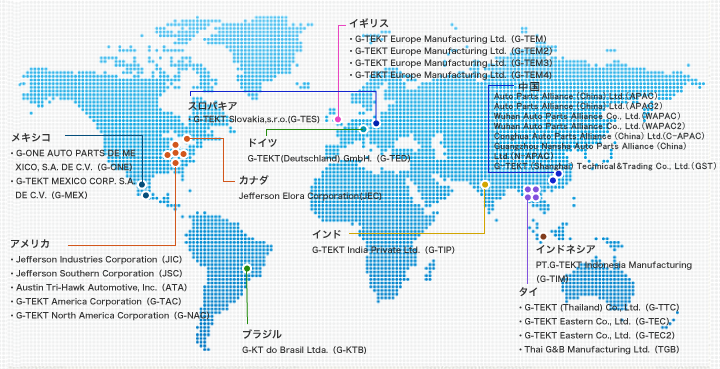Viewport: 720px width, 369px height.
Task: Select the dark blue Slovakia marker dot
Action: pyautogui.click(x=377, y=123)
